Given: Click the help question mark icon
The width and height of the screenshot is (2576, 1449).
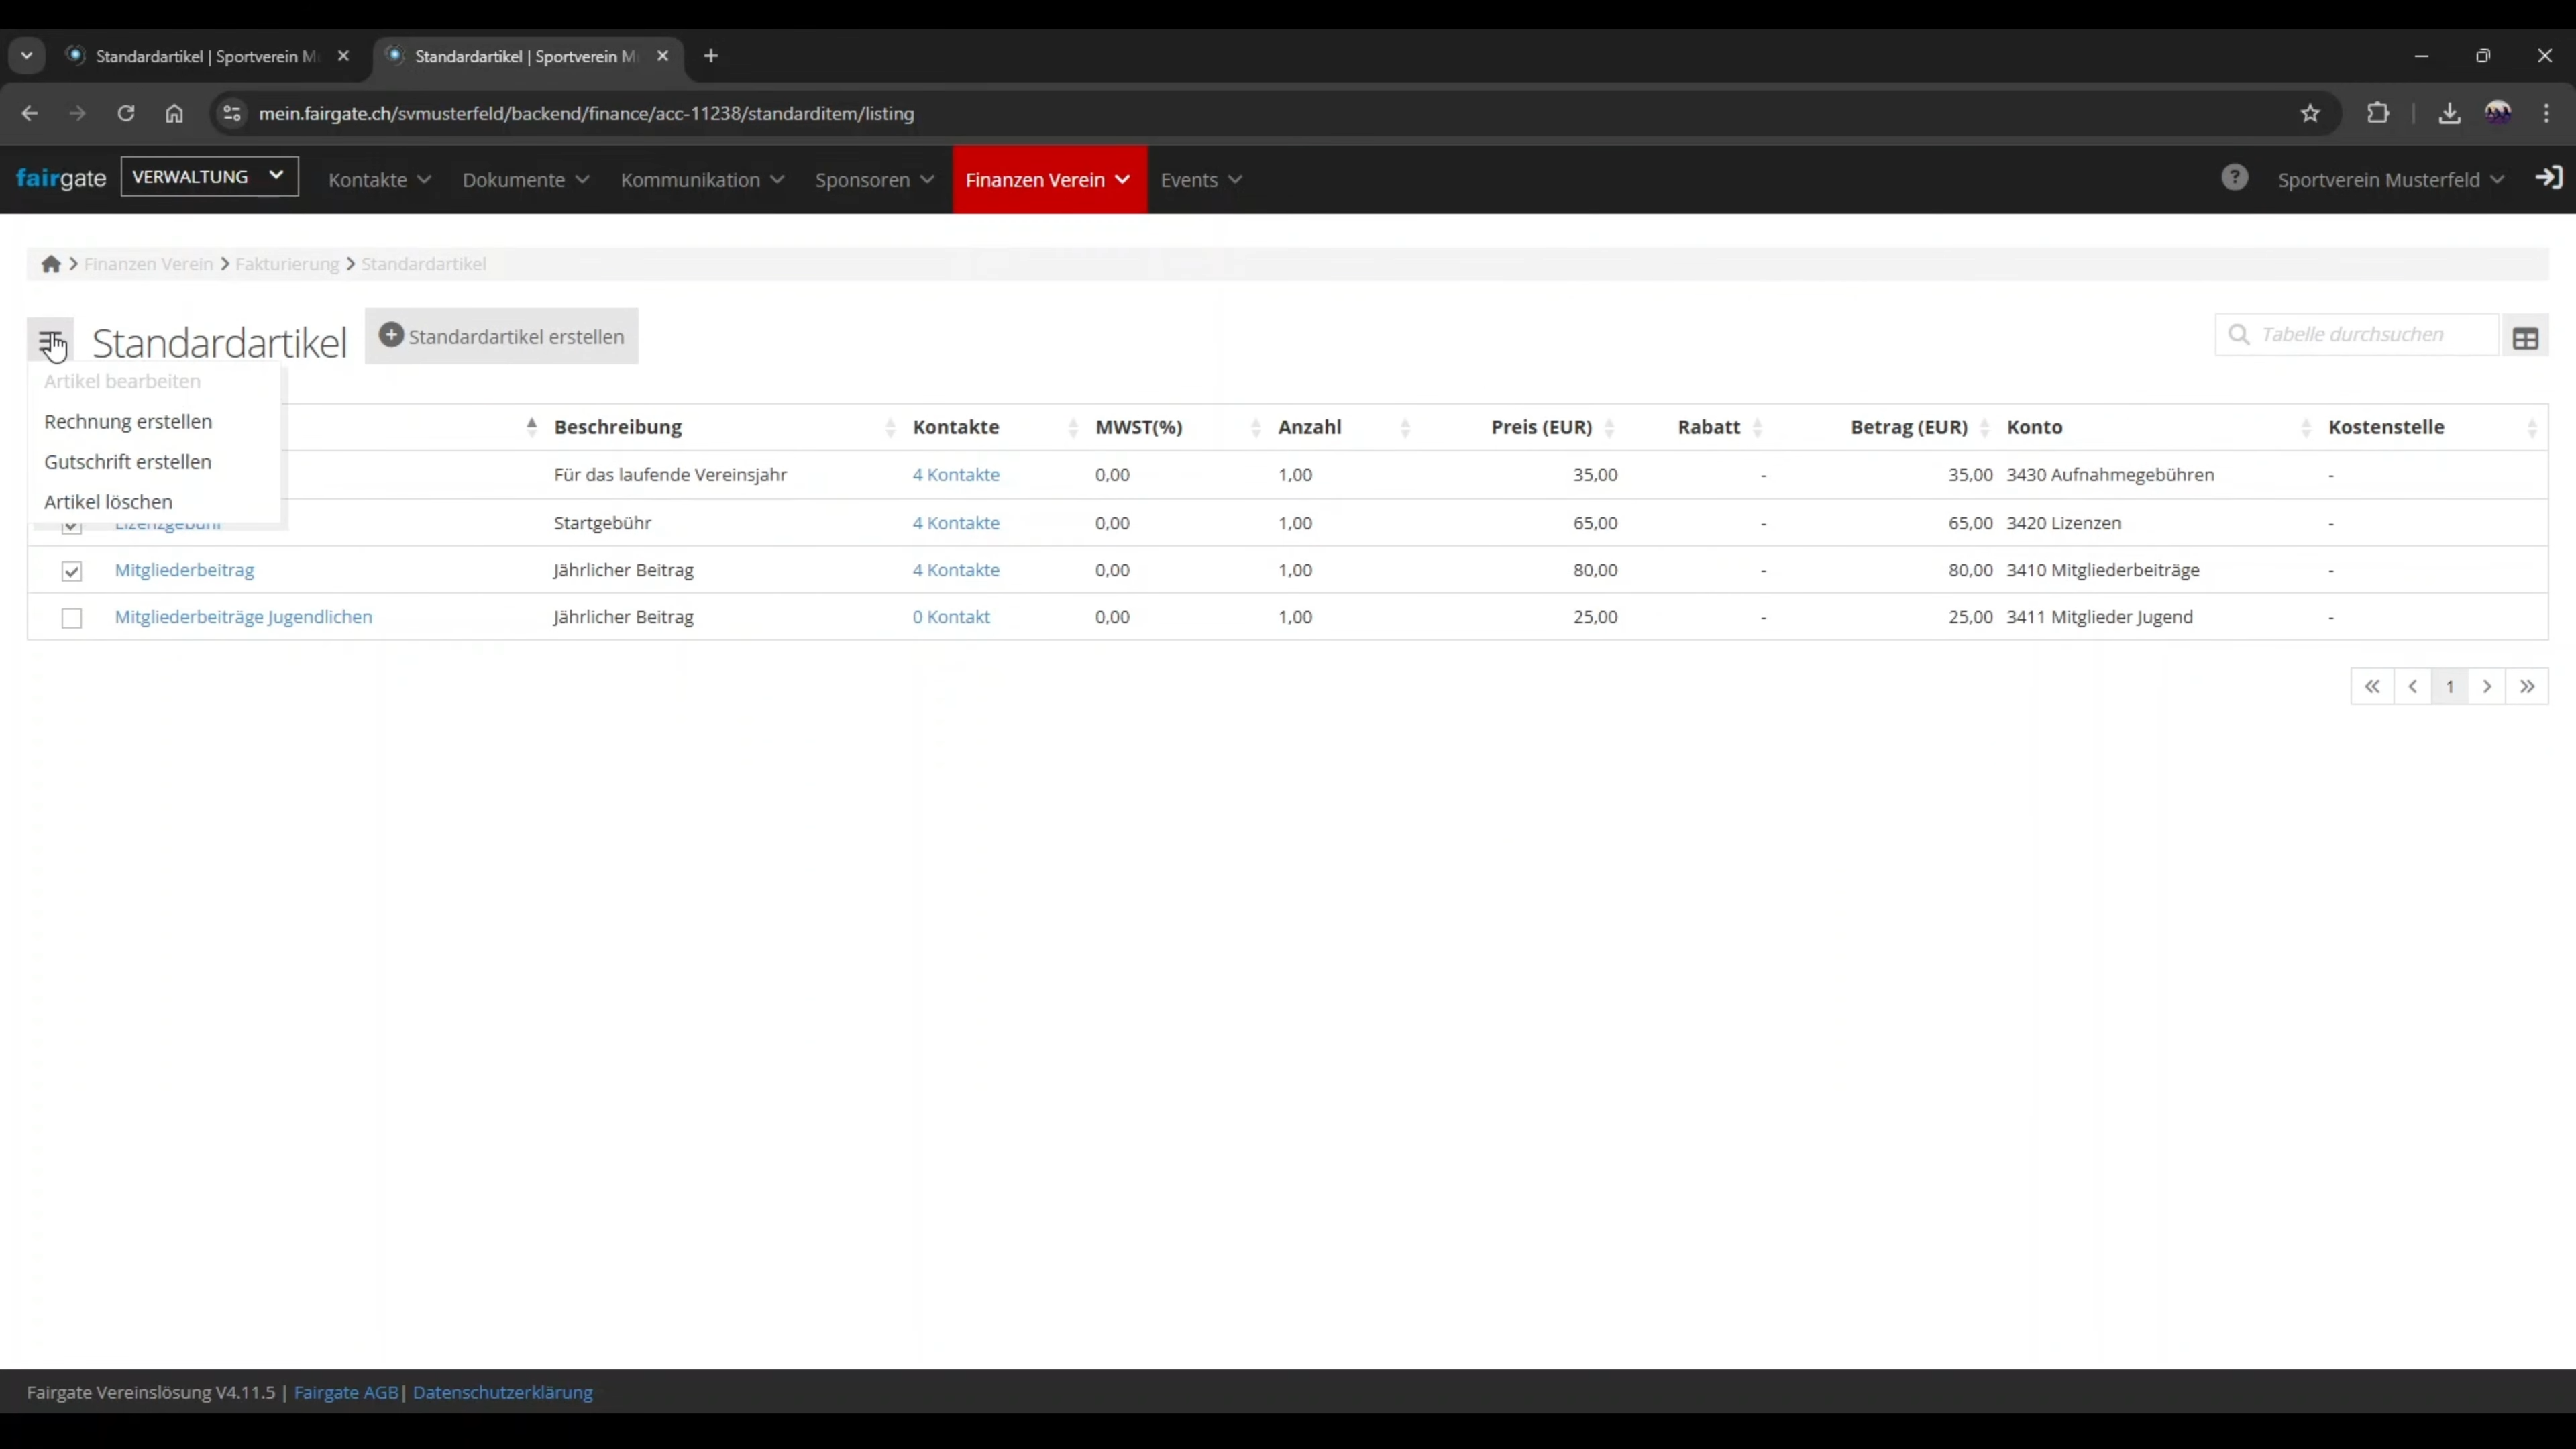Looking at the screenshot, I should point(2234,178).
